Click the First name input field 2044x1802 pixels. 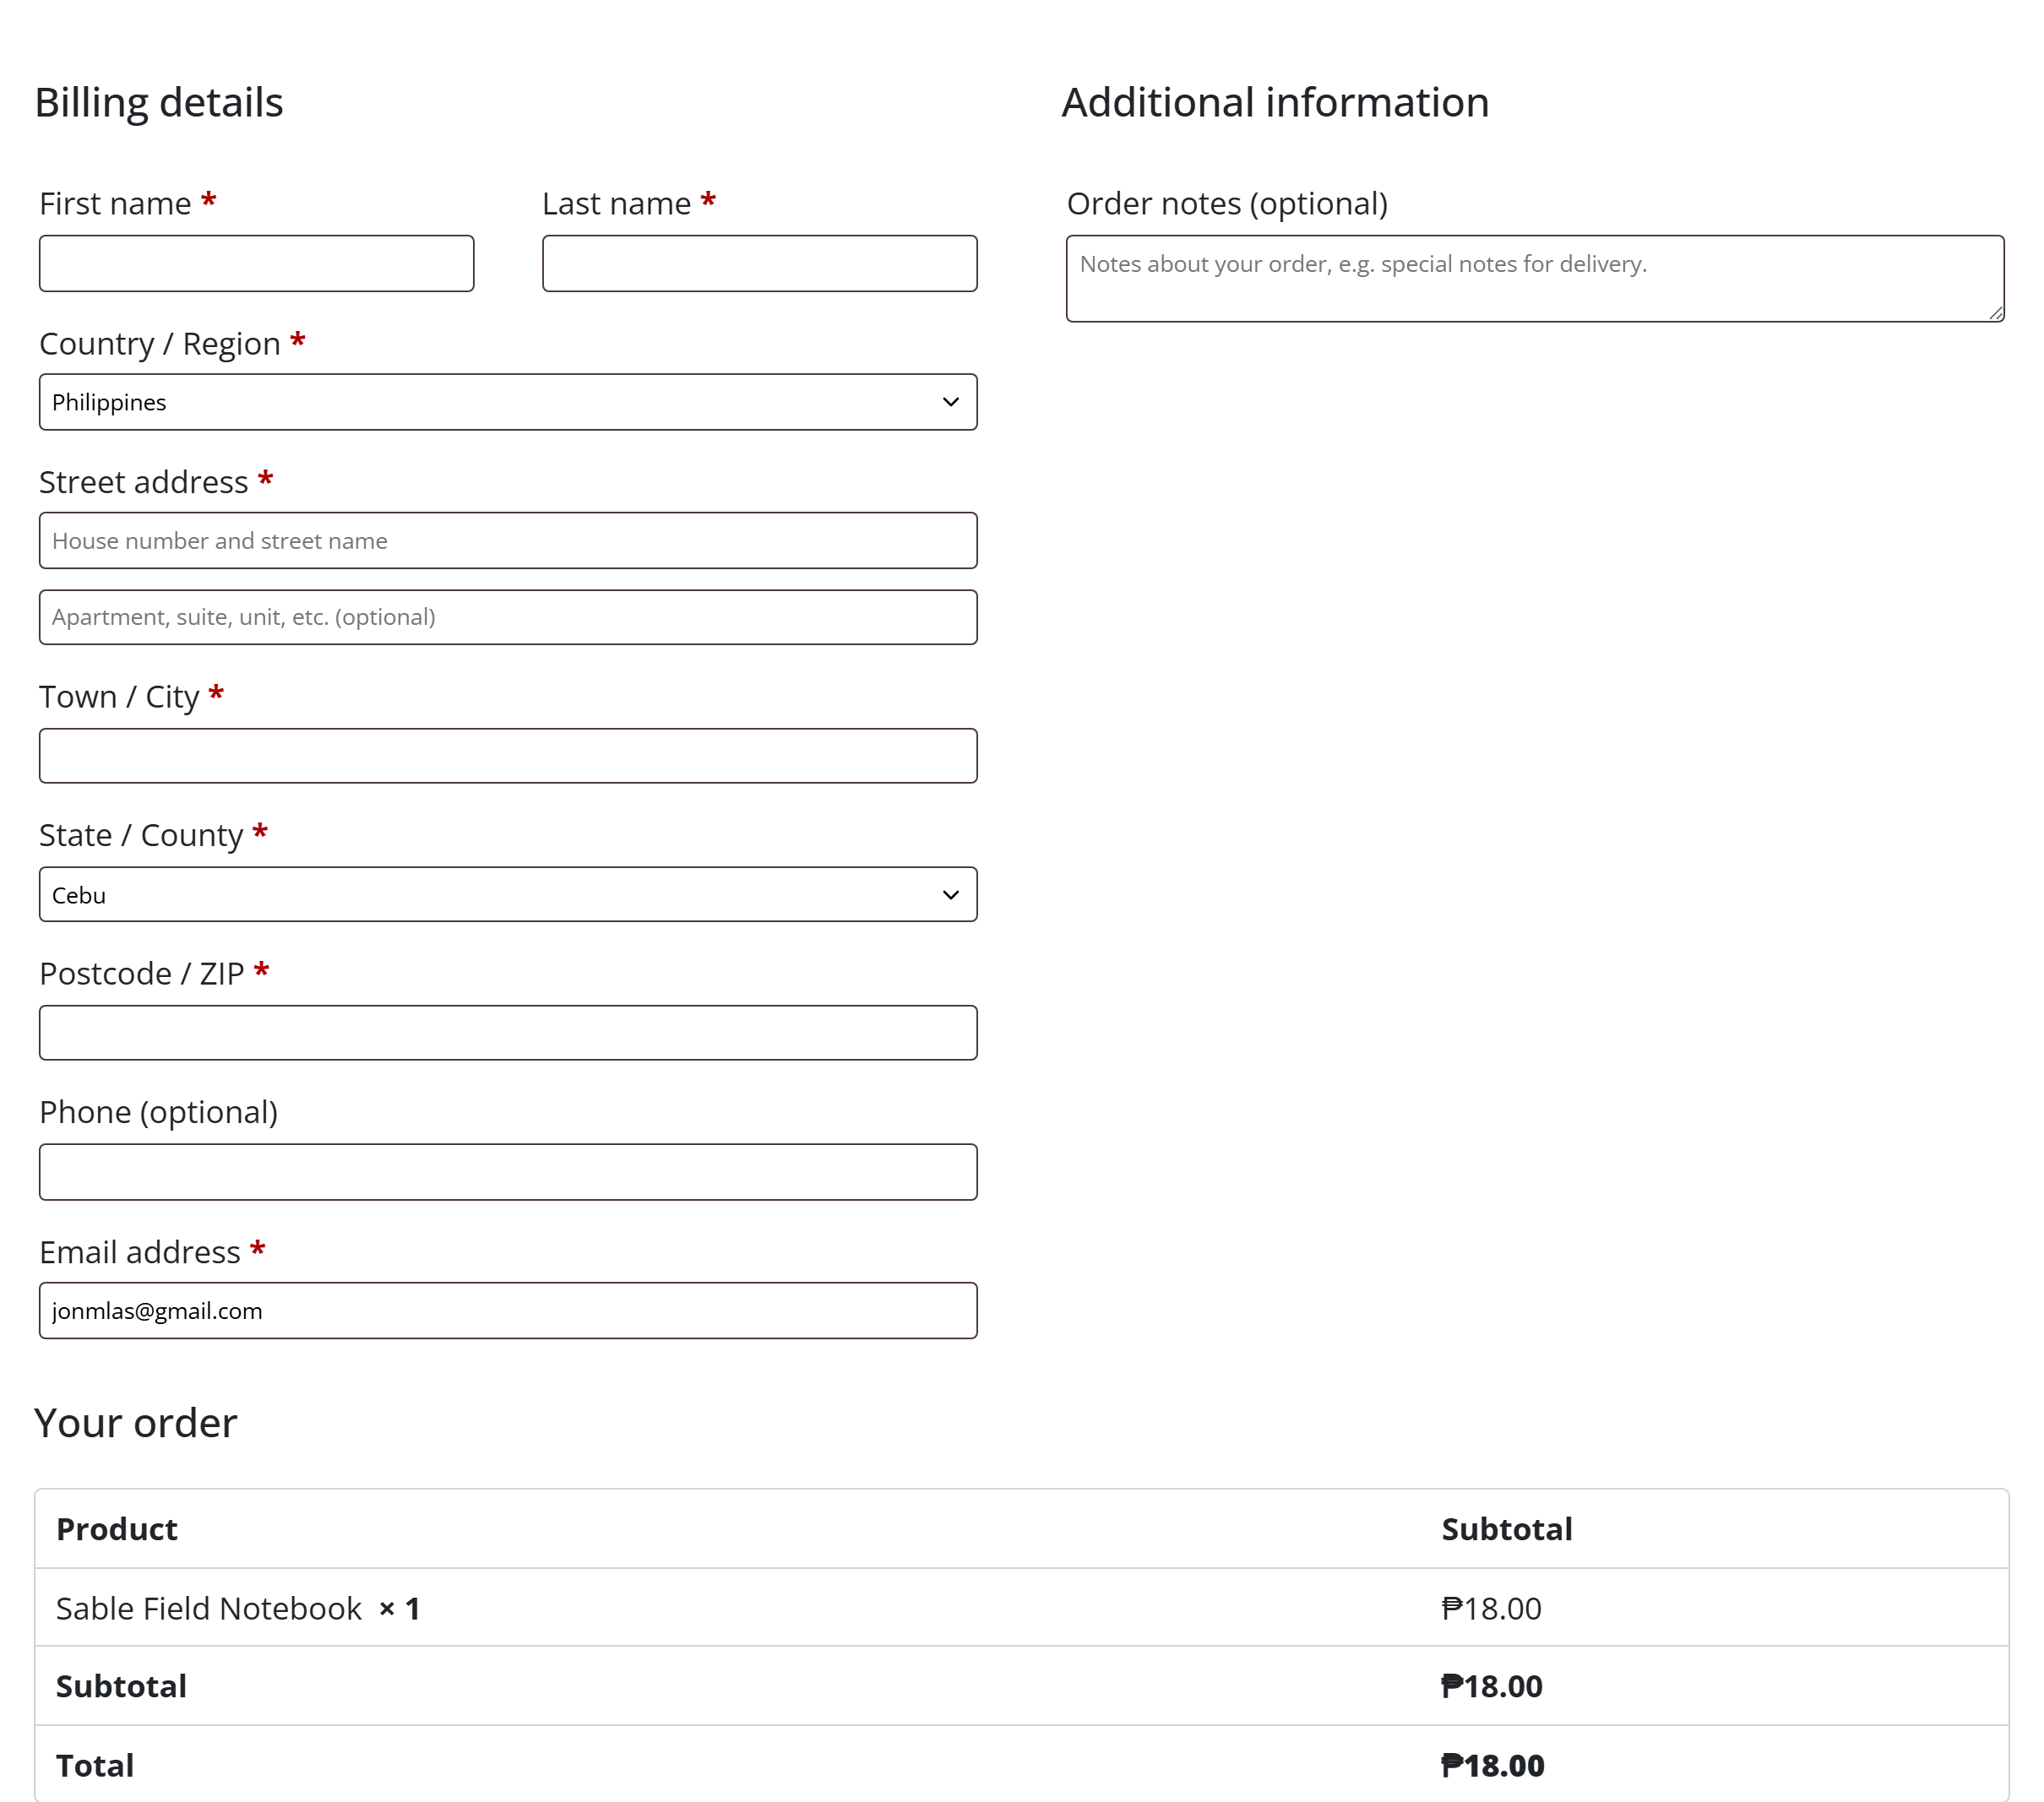tap(256, 264)
